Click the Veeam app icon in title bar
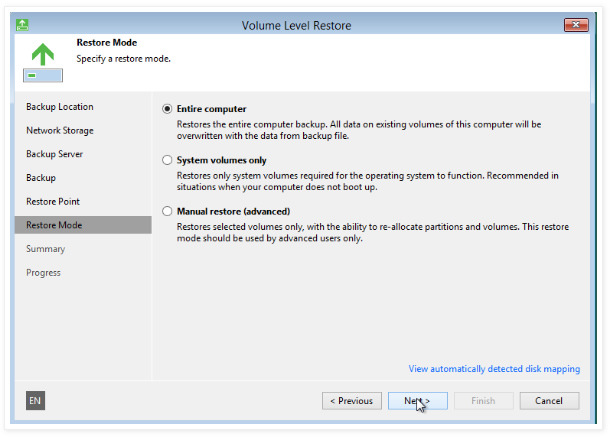Image resolution: width=610 pixels, height=438 pixels. coord(21,24)
